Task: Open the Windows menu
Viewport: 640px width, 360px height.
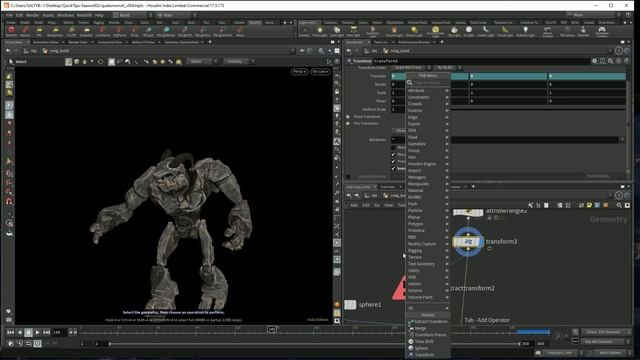Action: 65,15
